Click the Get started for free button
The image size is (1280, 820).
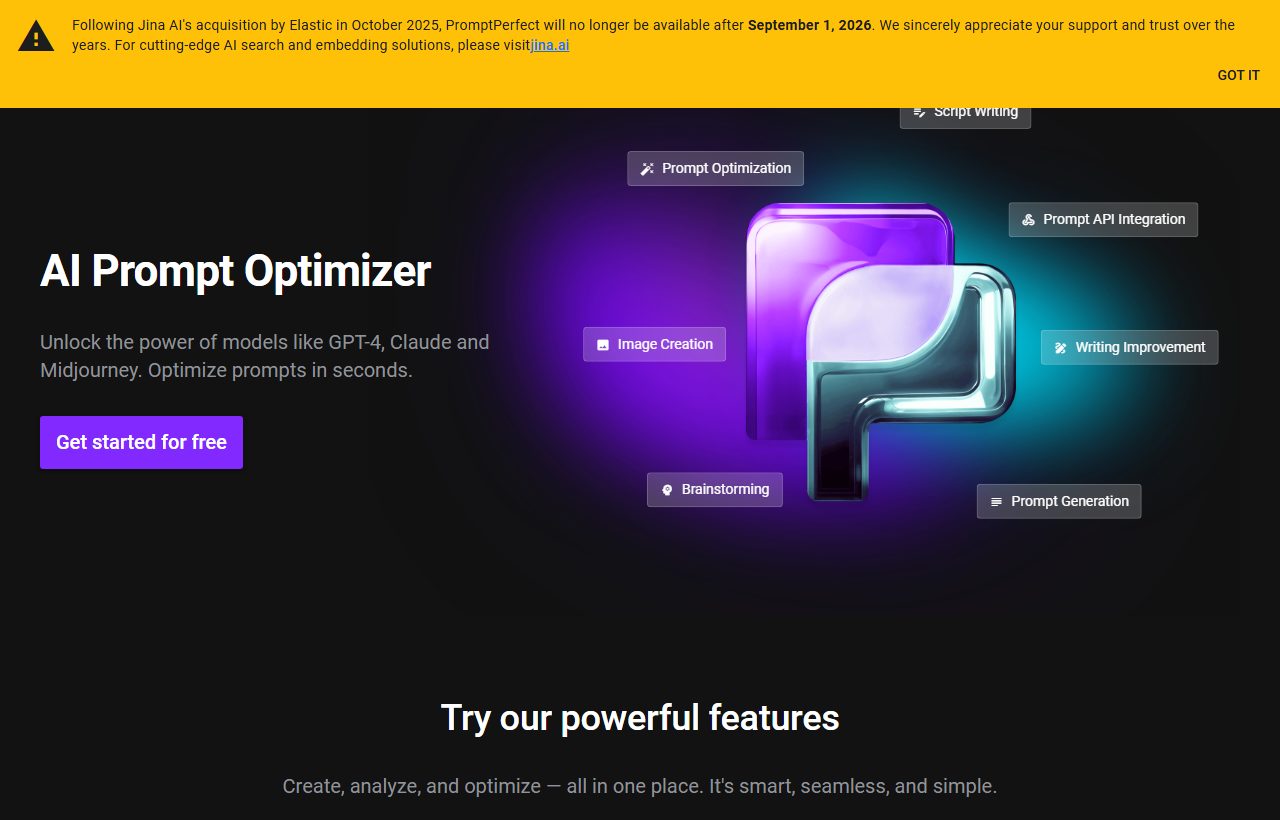(141, 442)
